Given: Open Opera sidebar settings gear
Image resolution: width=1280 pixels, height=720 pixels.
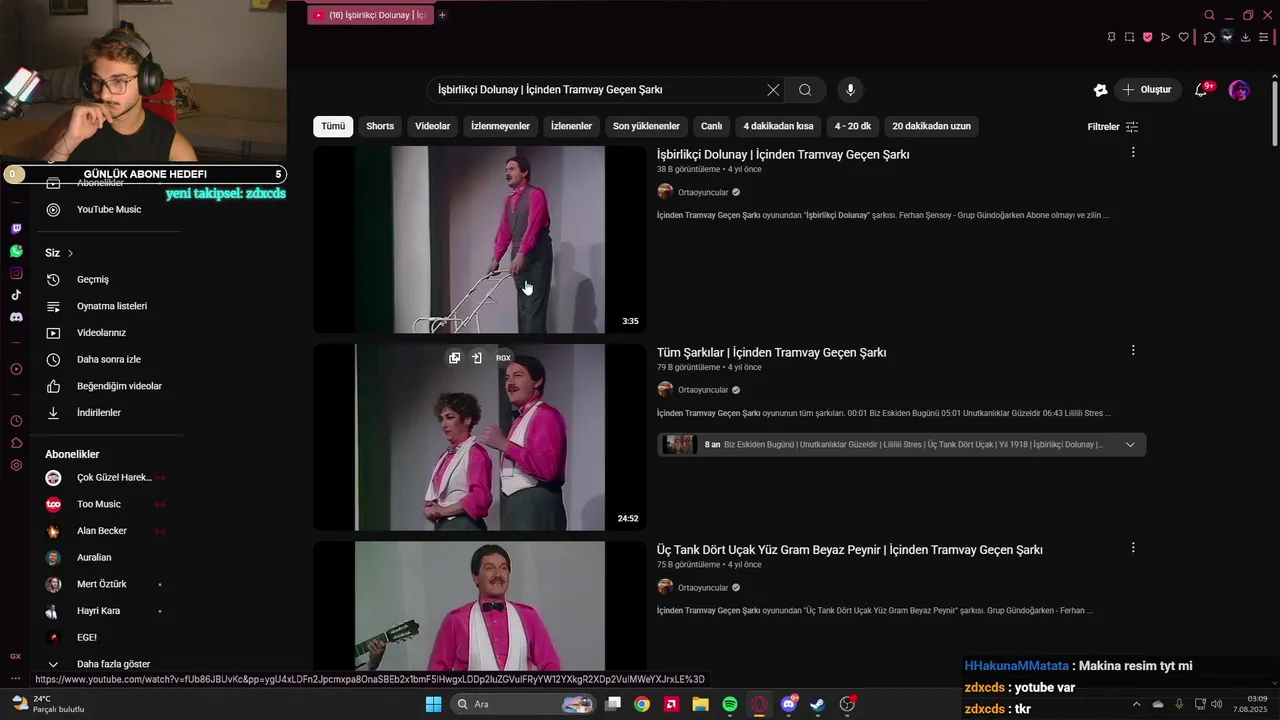Looking at the screenshot, I should coord(16,465).
